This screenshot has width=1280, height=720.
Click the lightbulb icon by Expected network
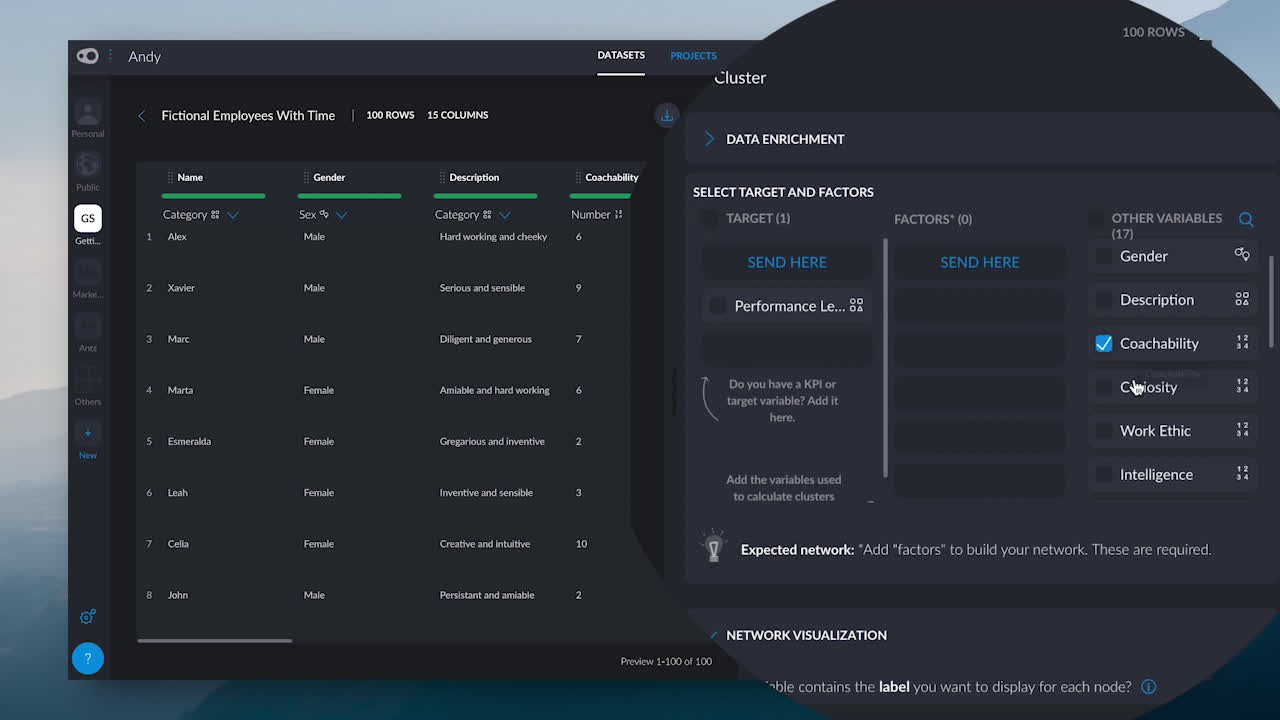pyautogui.click(x=714, y=546)
